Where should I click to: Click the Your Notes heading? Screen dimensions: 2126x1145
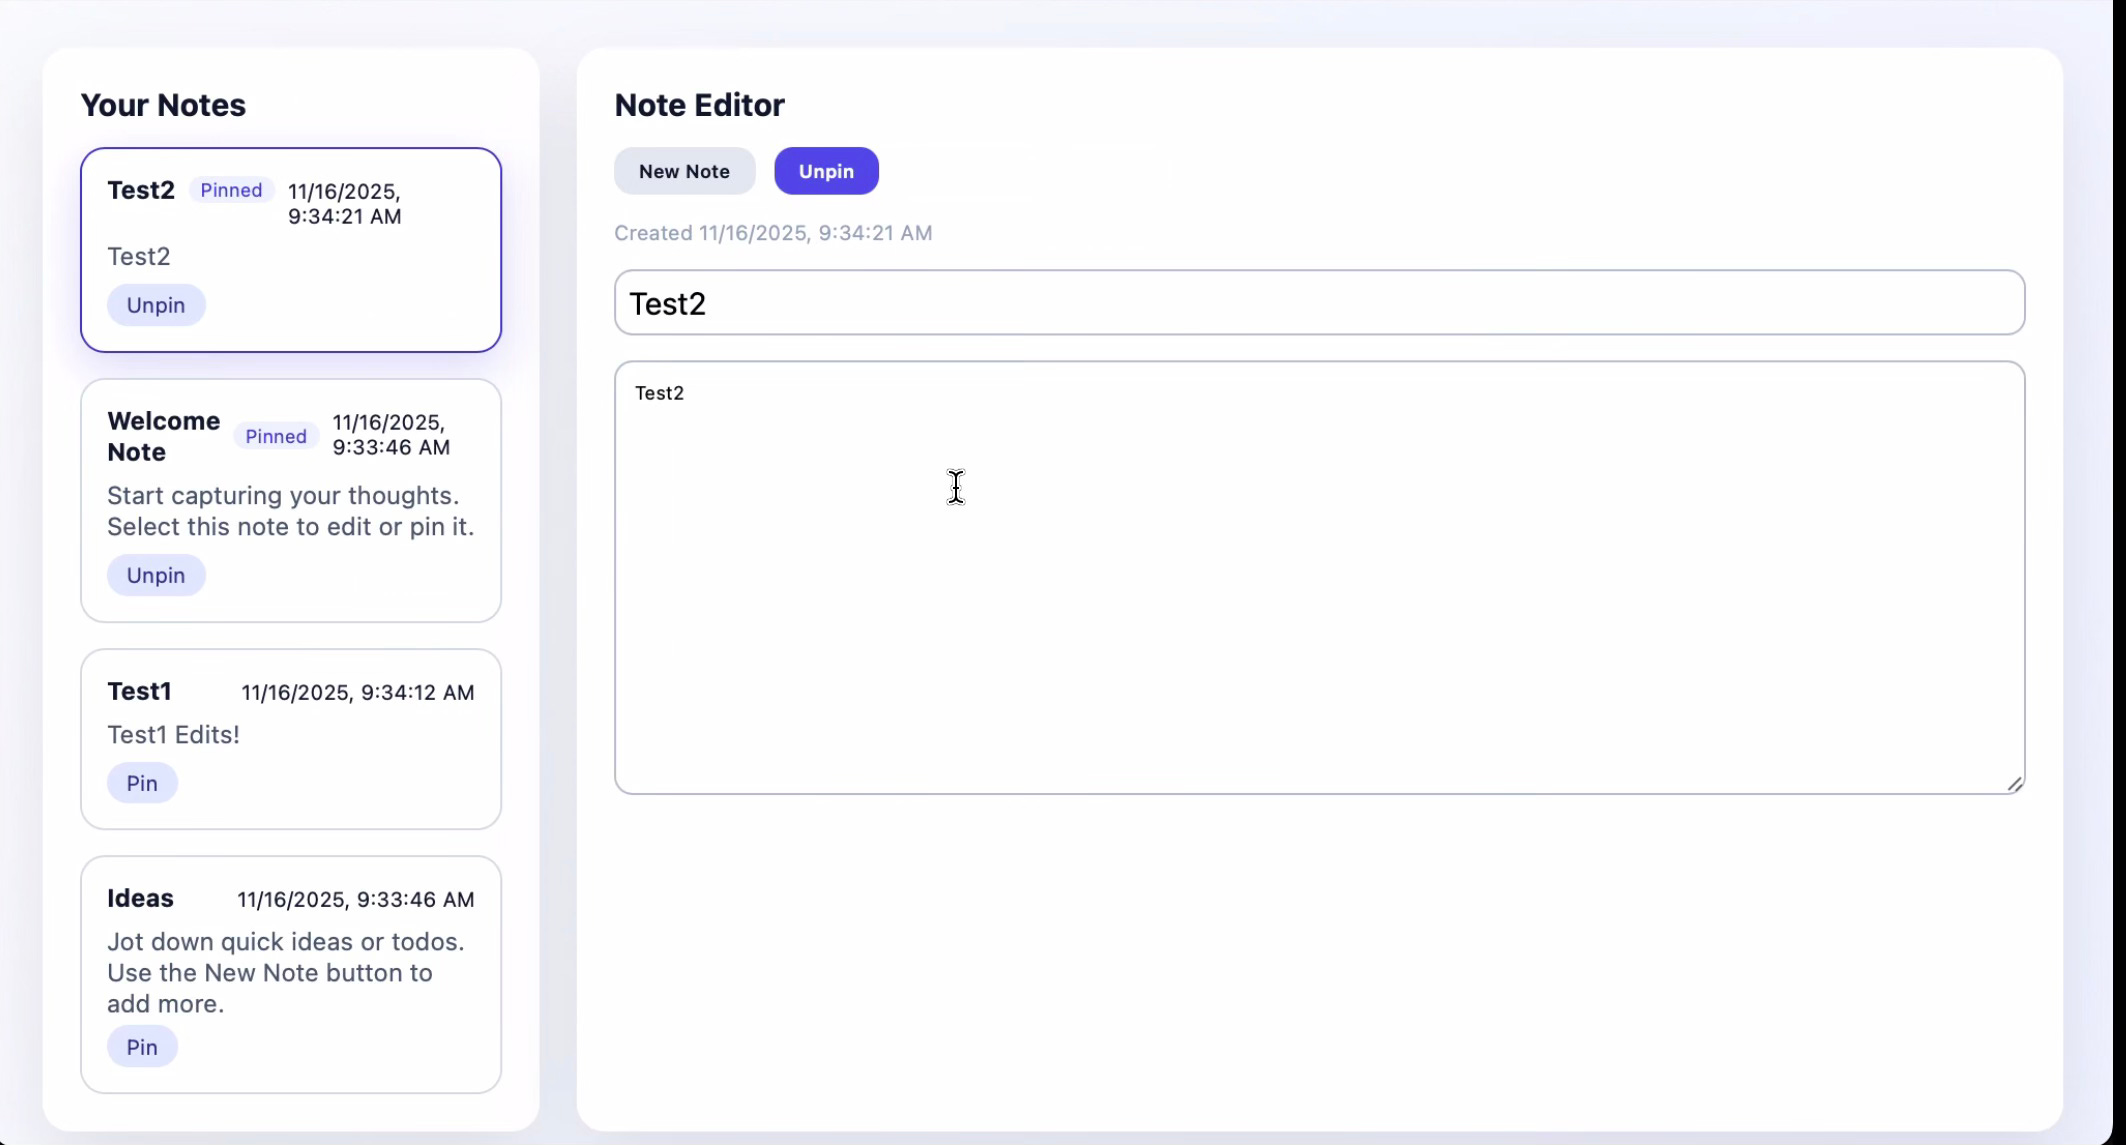(163, 105)
